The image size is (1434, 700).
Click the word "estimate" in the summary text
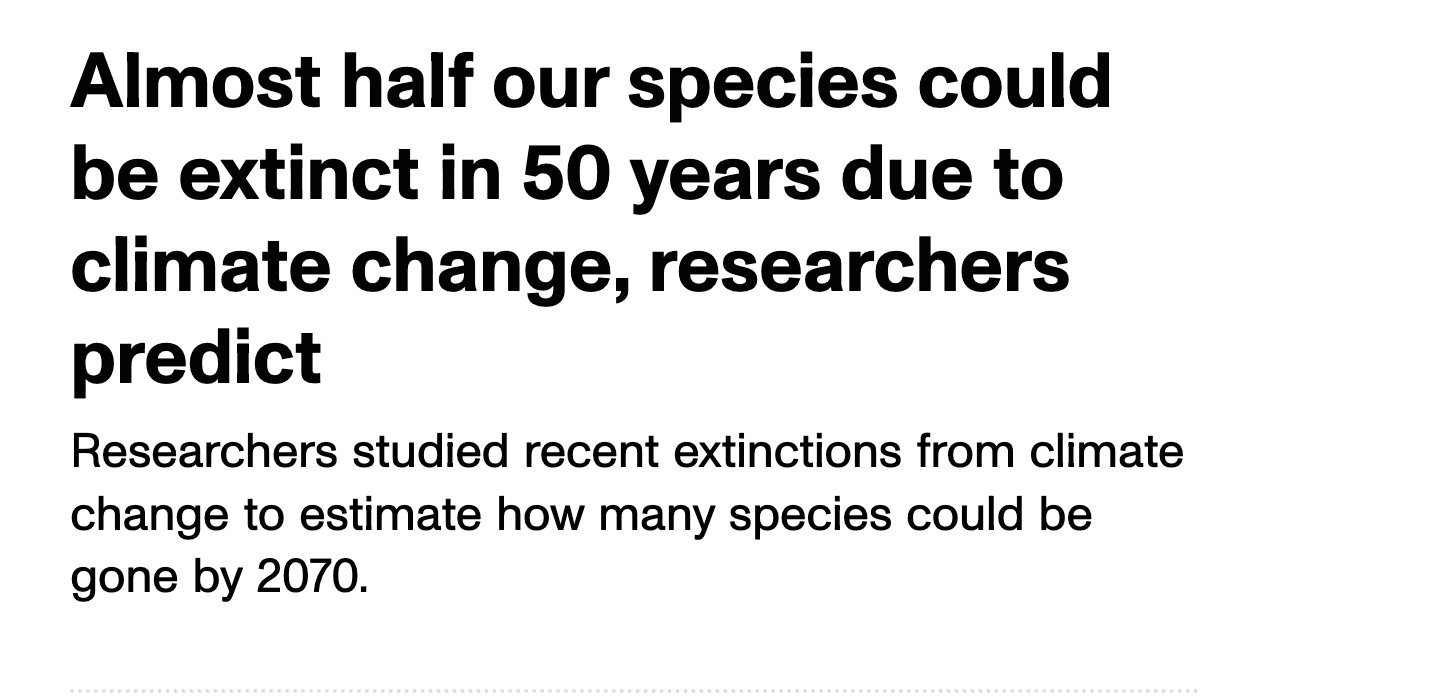(391, 515)
